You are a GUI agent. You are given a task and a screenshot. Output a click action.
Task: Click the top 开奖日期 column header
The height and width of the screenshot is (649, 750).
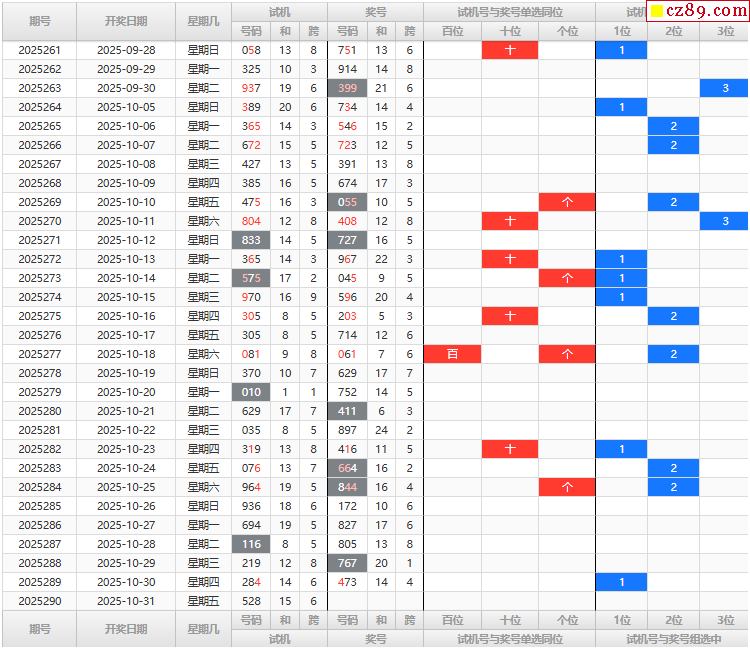126,21
